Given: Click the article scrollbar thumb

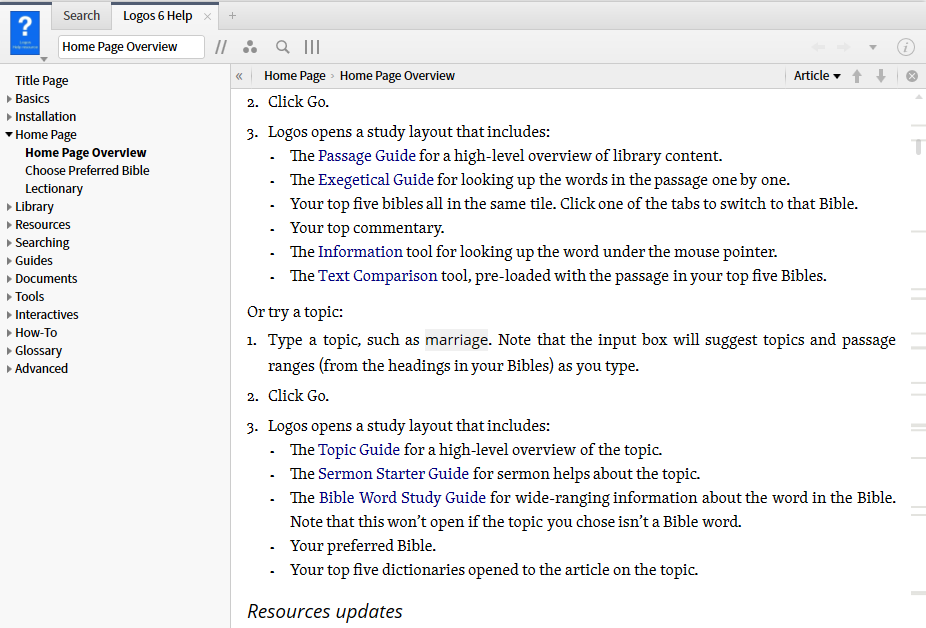Looking at the screenshot, I should click(x=918, y=146).
